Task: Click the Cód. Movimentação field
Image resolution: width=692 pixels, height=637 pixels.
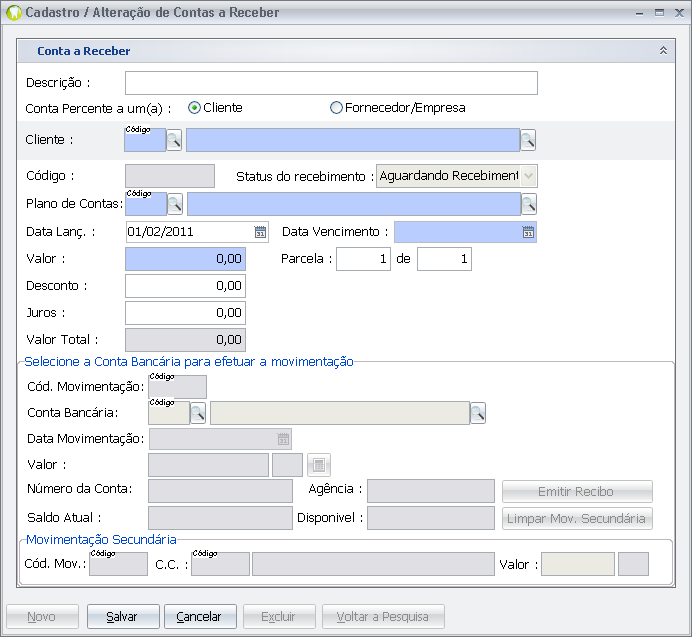Action: click(x=177, y=387)
